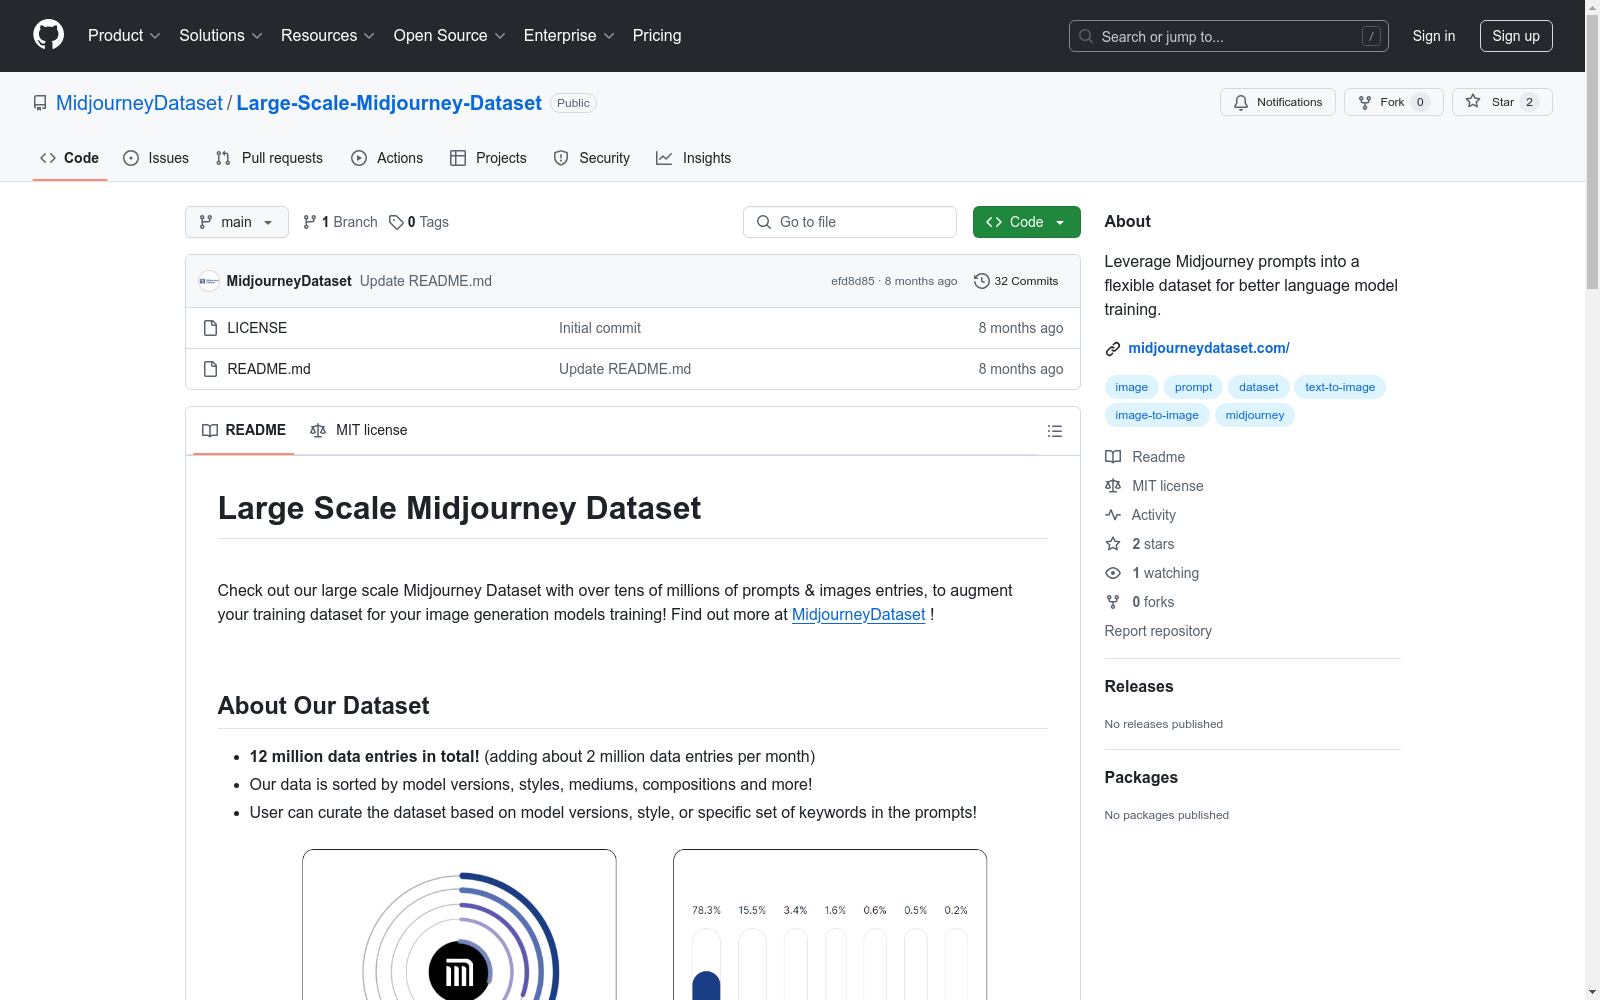Screen dimensions: 1600x1000
Task: Open the Open Source dropdown
Action: (x=450, y=36)
